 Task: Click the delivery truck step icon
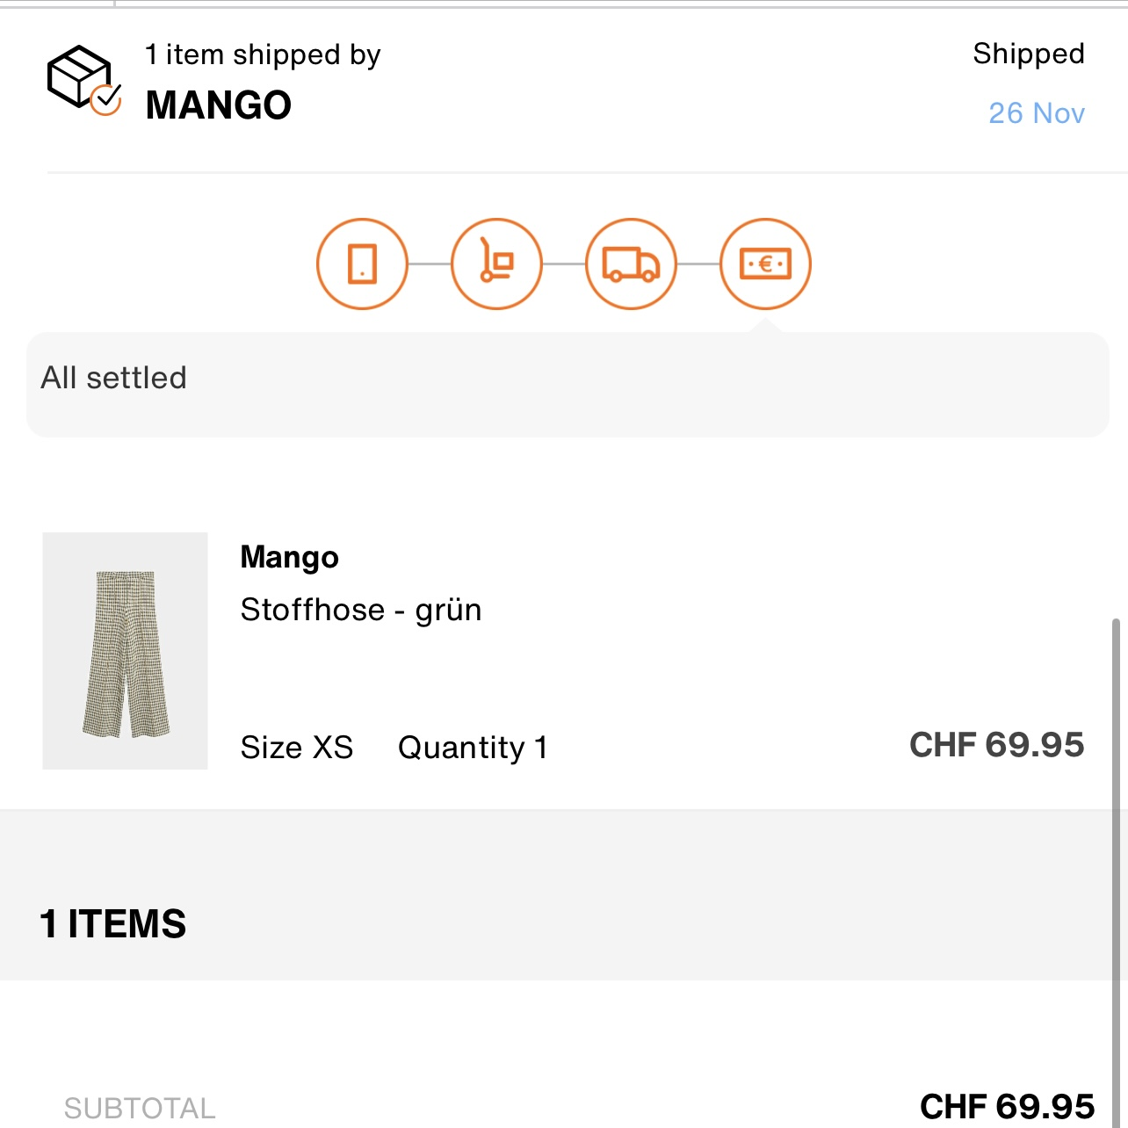coord(631,264)
